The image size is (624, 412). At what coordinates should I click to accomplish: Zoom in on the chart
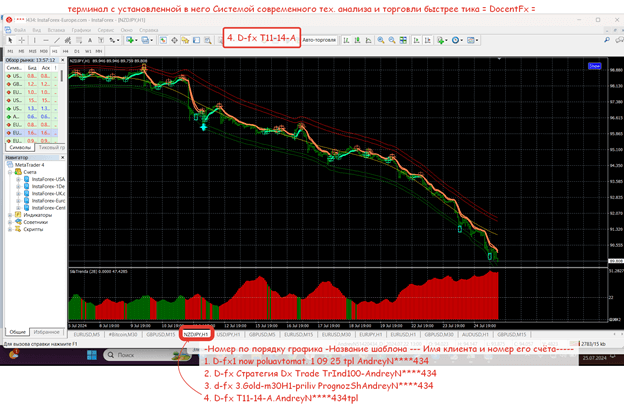[x=381, y=40]
